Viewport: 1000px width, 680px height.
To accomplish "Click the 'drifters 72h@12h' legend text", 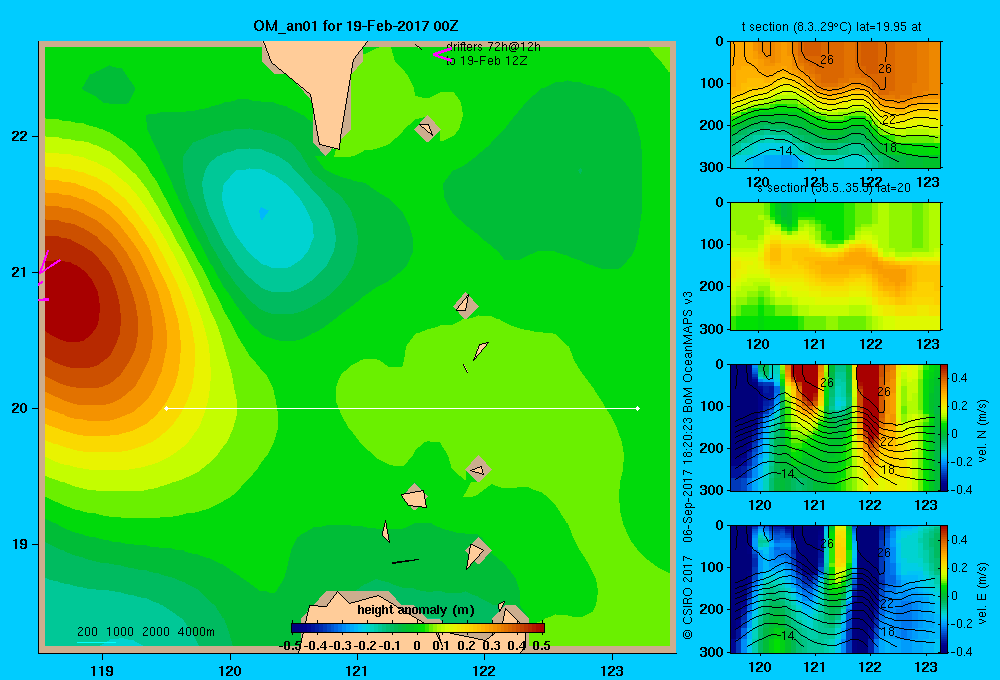I will (x=493, y=47).
